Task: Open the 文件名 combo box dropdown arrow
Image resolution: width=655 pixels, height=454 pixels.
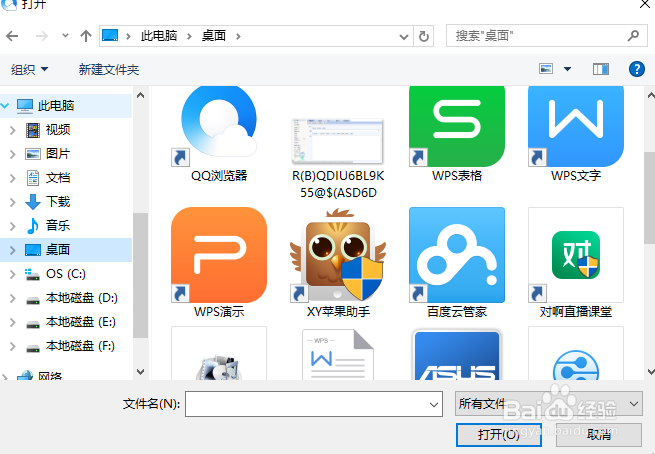Action: point(434,404)
